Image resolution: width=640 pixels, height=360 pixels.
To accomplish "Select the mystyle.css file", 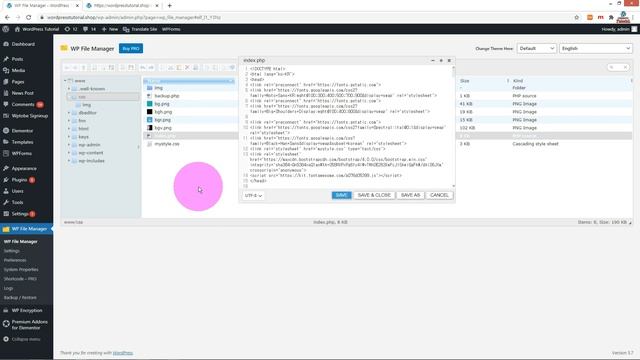I will click(167, 144).
